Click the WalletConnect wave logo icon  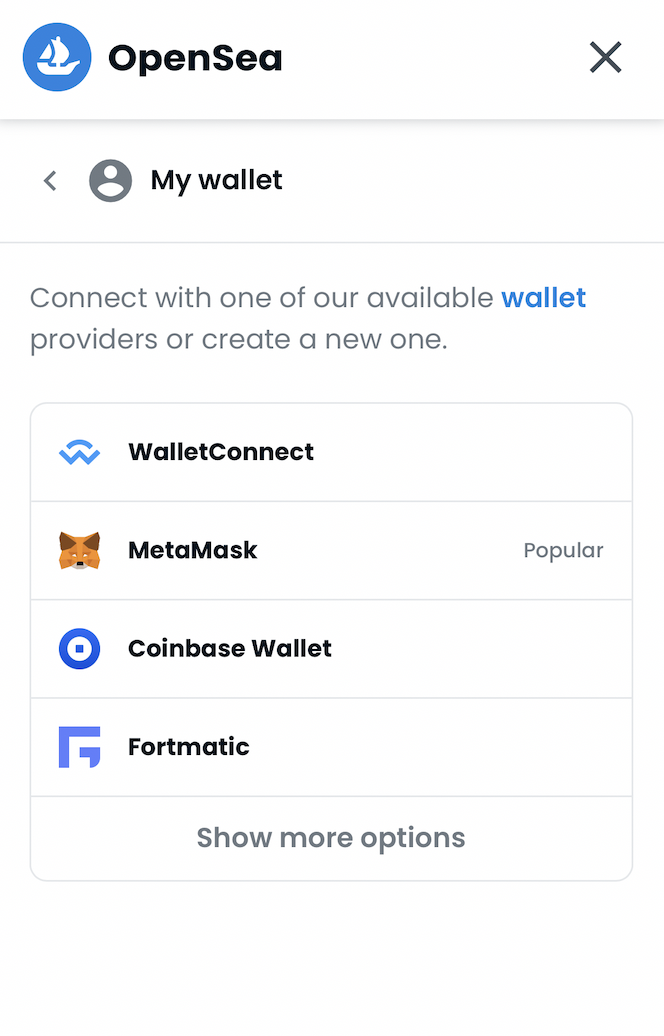coord(79,452)
